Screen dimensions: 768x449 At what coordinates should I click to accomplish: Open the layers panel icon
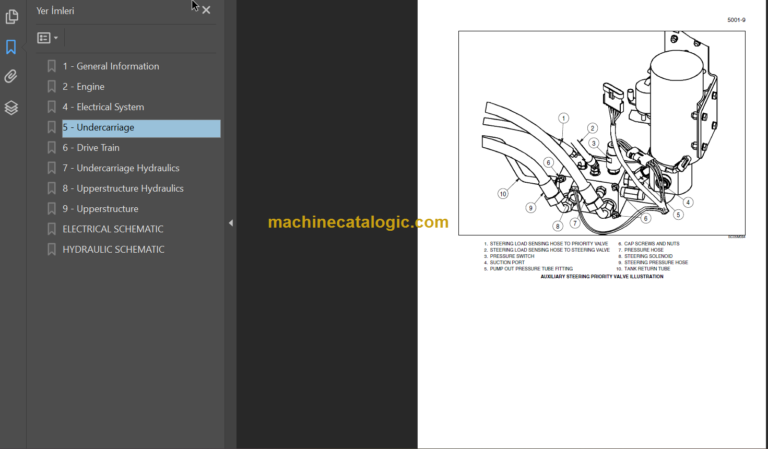11,107
